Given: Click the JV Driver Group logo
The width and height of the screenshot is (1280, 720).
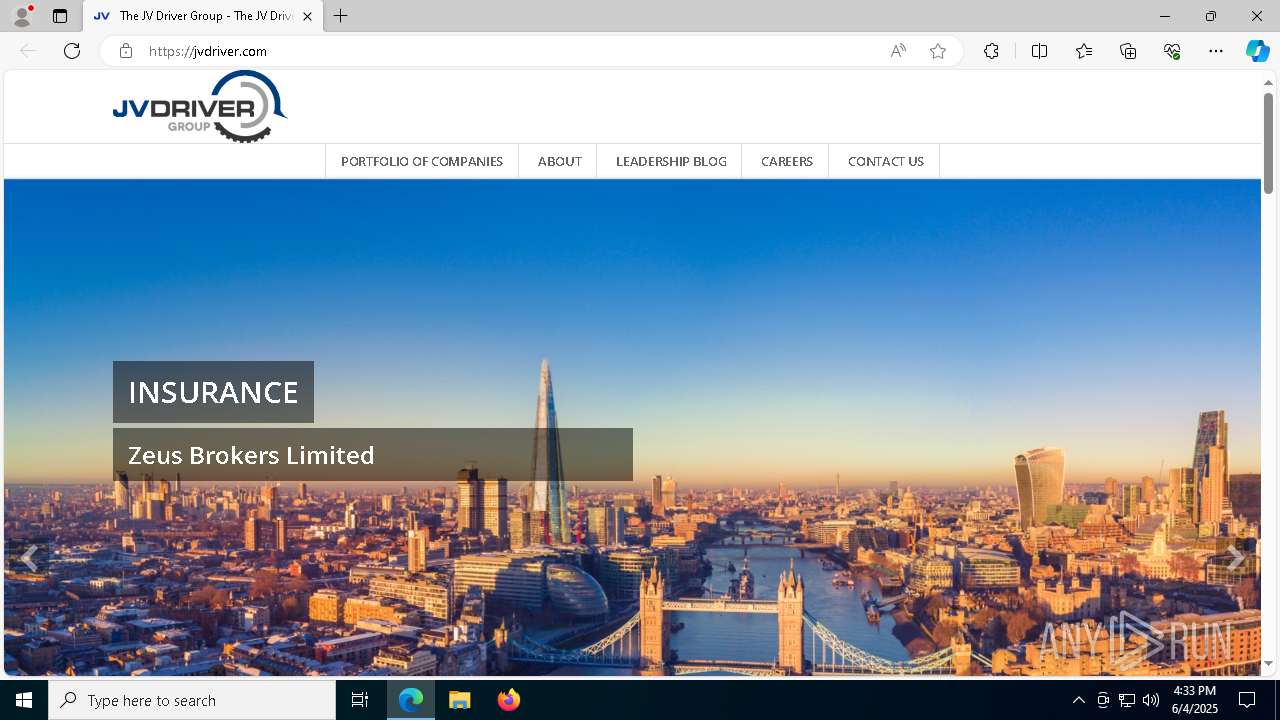Looking at the screenshot, I should [200, 106].
